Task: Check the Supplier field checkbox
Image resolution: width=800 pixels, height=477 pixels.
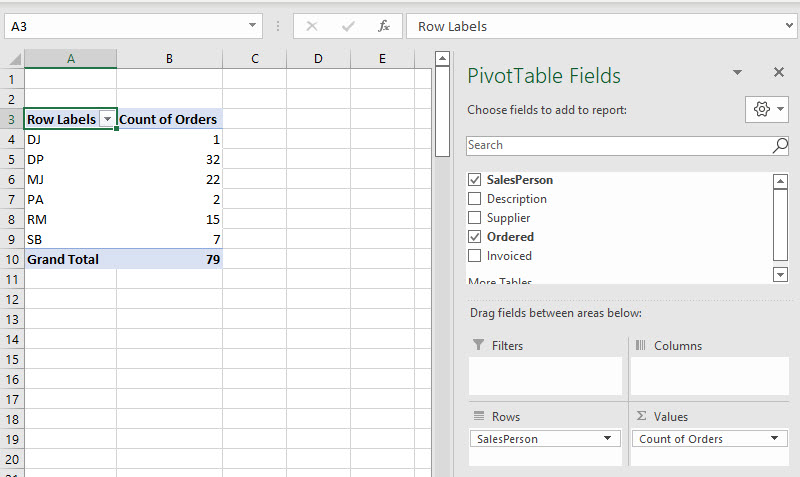Action: (475, 218)
